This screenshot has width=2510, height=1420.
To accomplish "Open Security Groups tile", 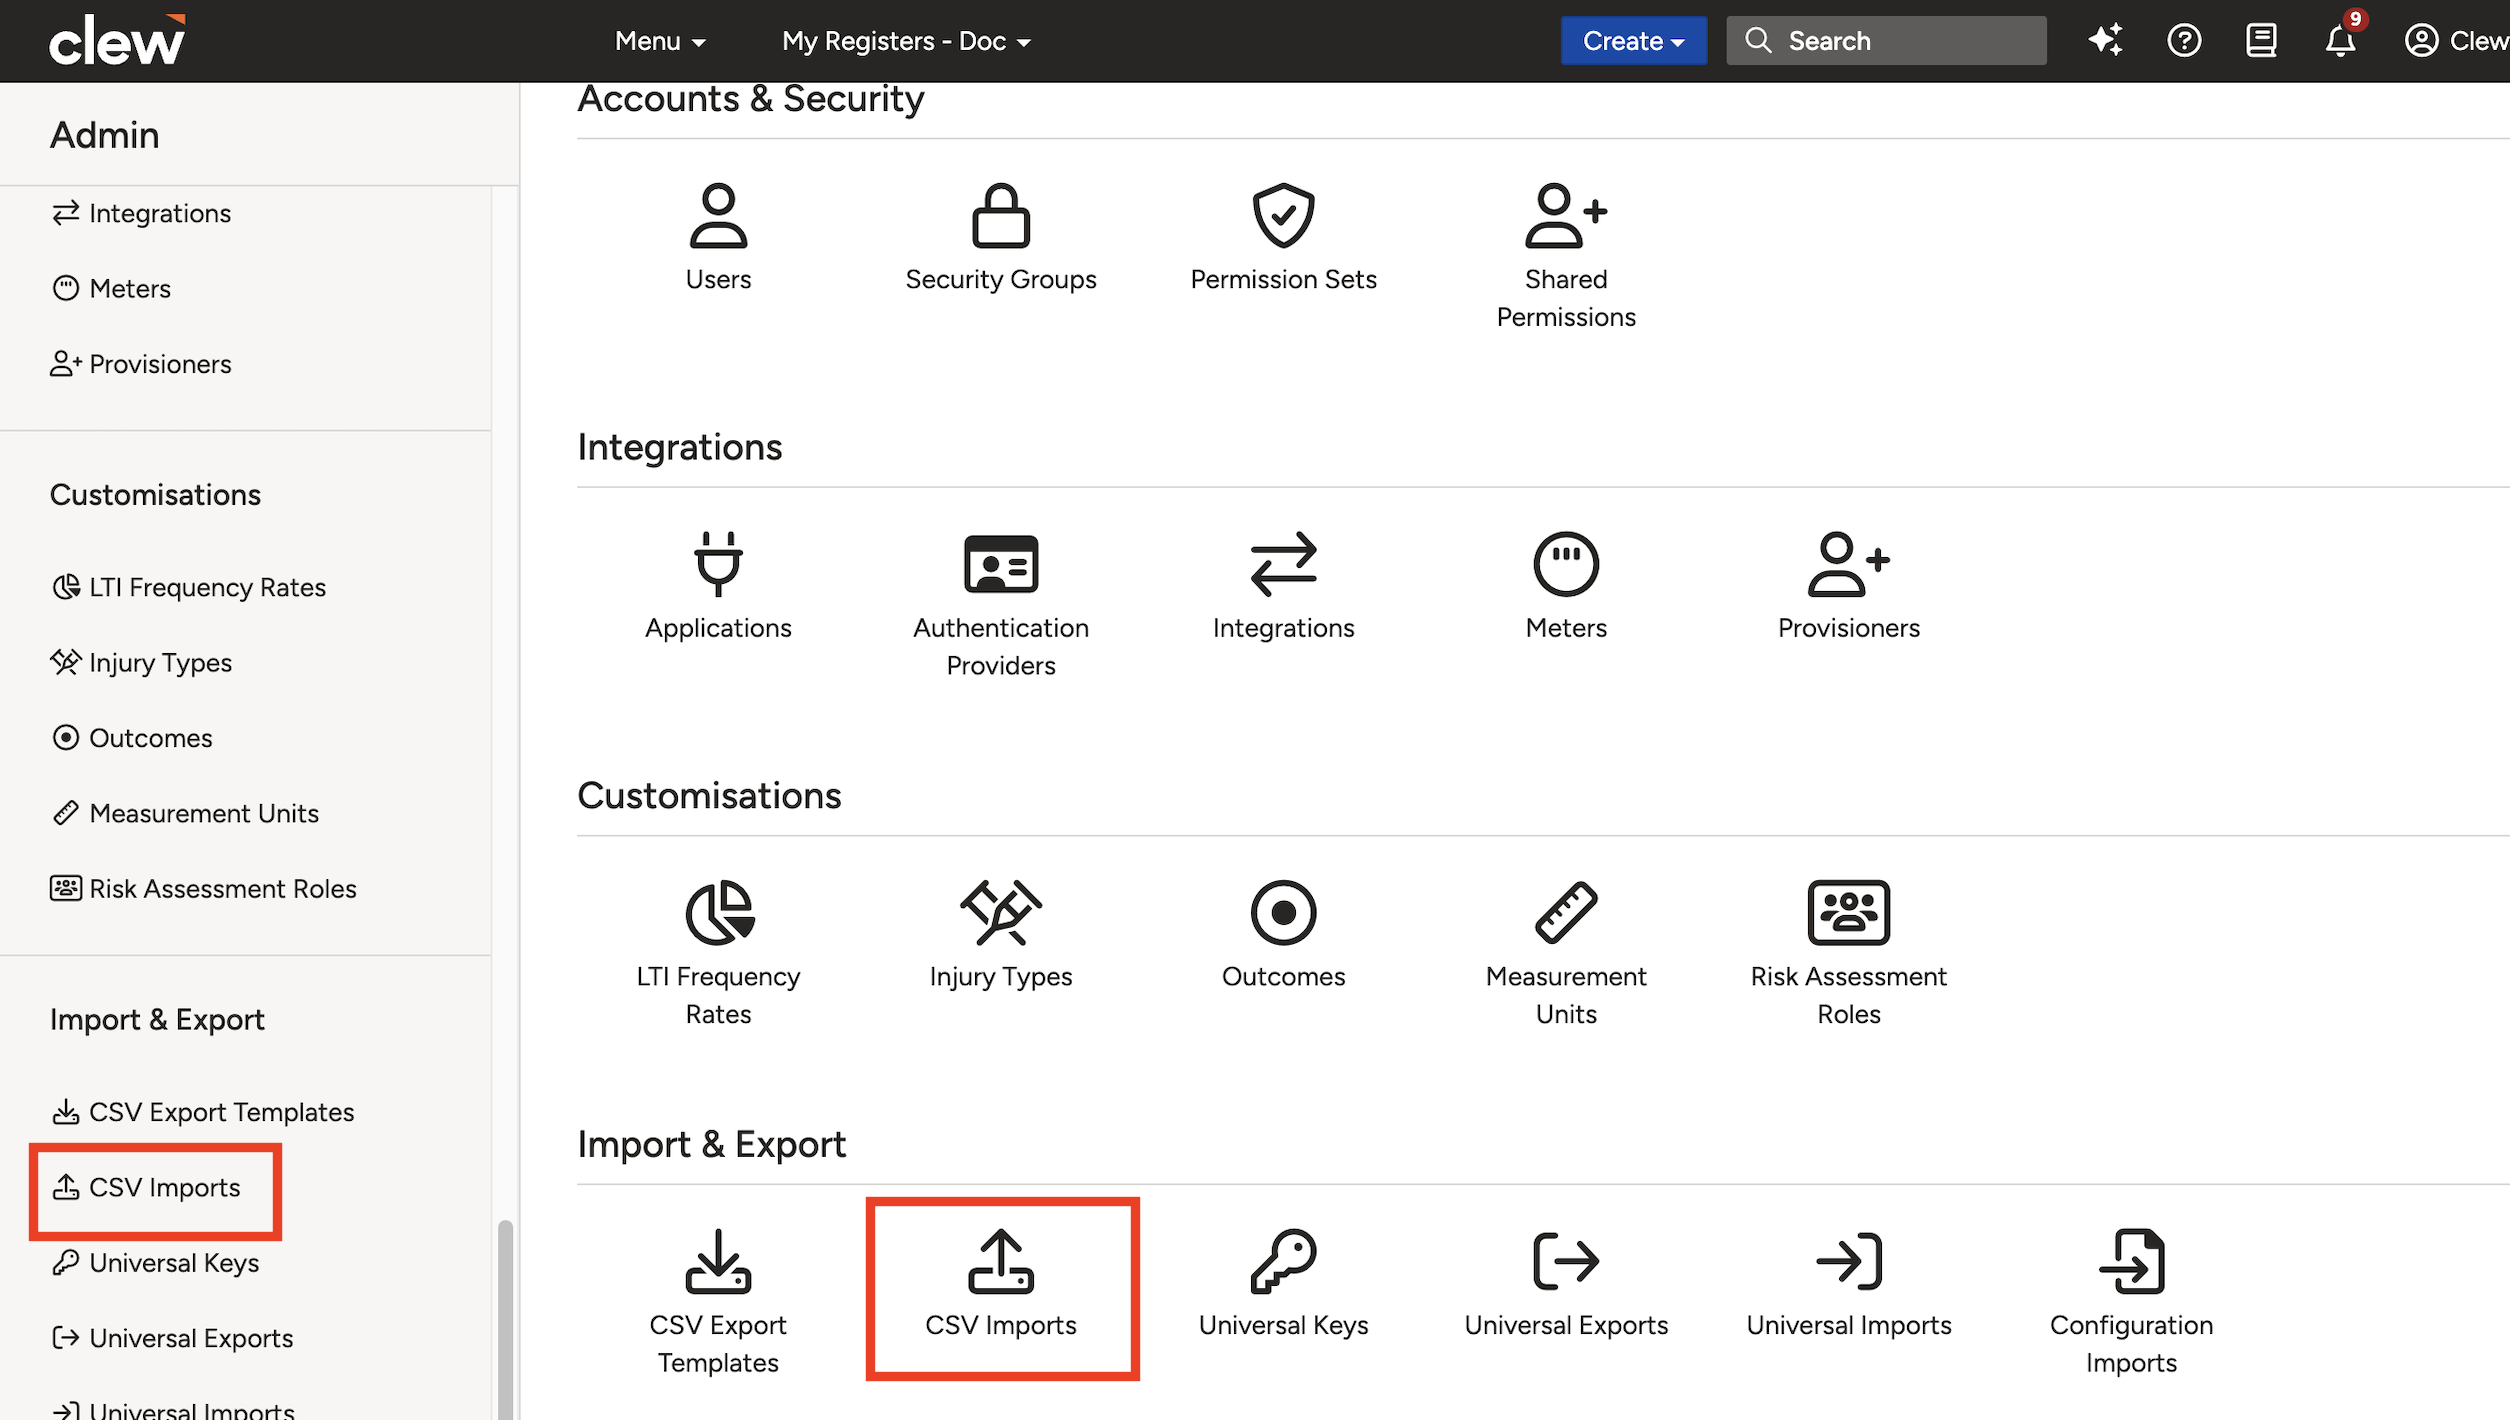I will pyautogui.click(x=1000, y=238).
